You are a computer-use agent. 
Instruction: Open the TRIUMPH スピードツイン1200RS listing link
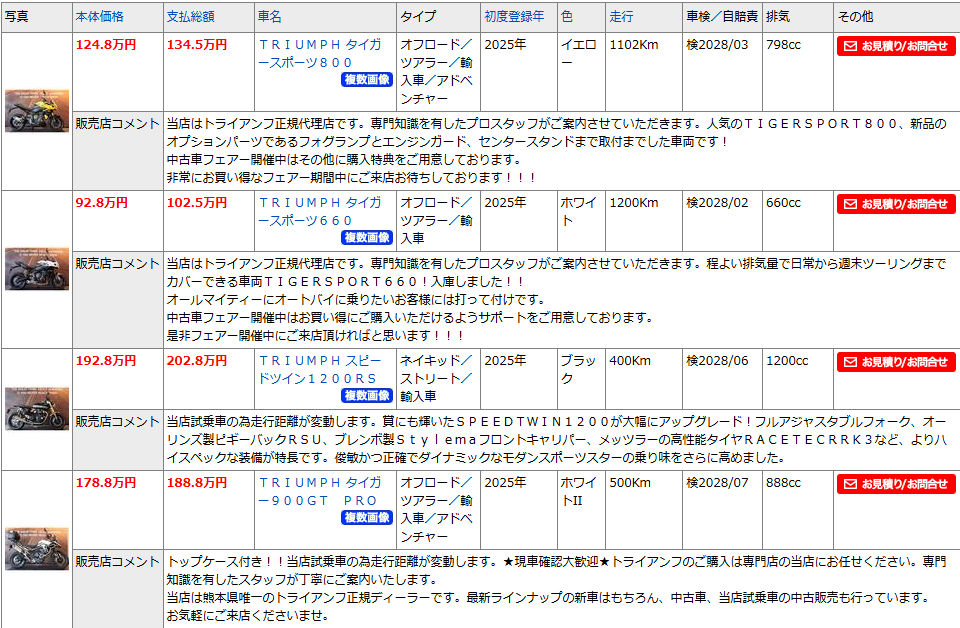(x=319, y=369)
